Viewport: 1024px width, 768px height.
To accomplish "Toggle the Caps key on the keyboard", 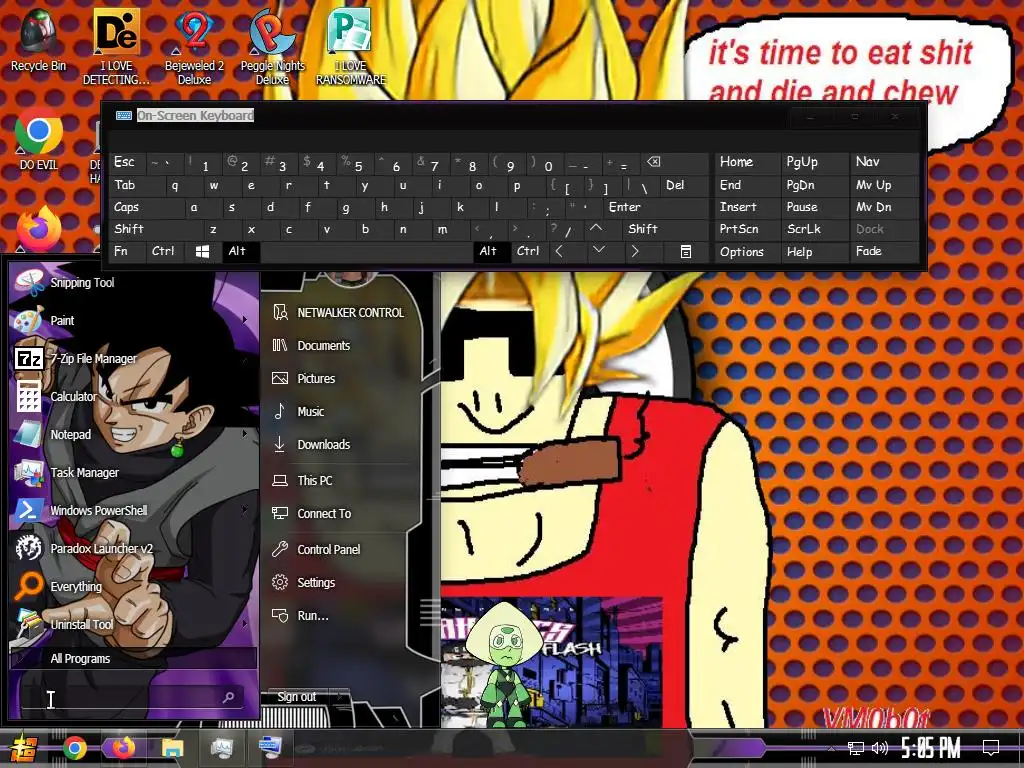I will (x=145, y=207).
